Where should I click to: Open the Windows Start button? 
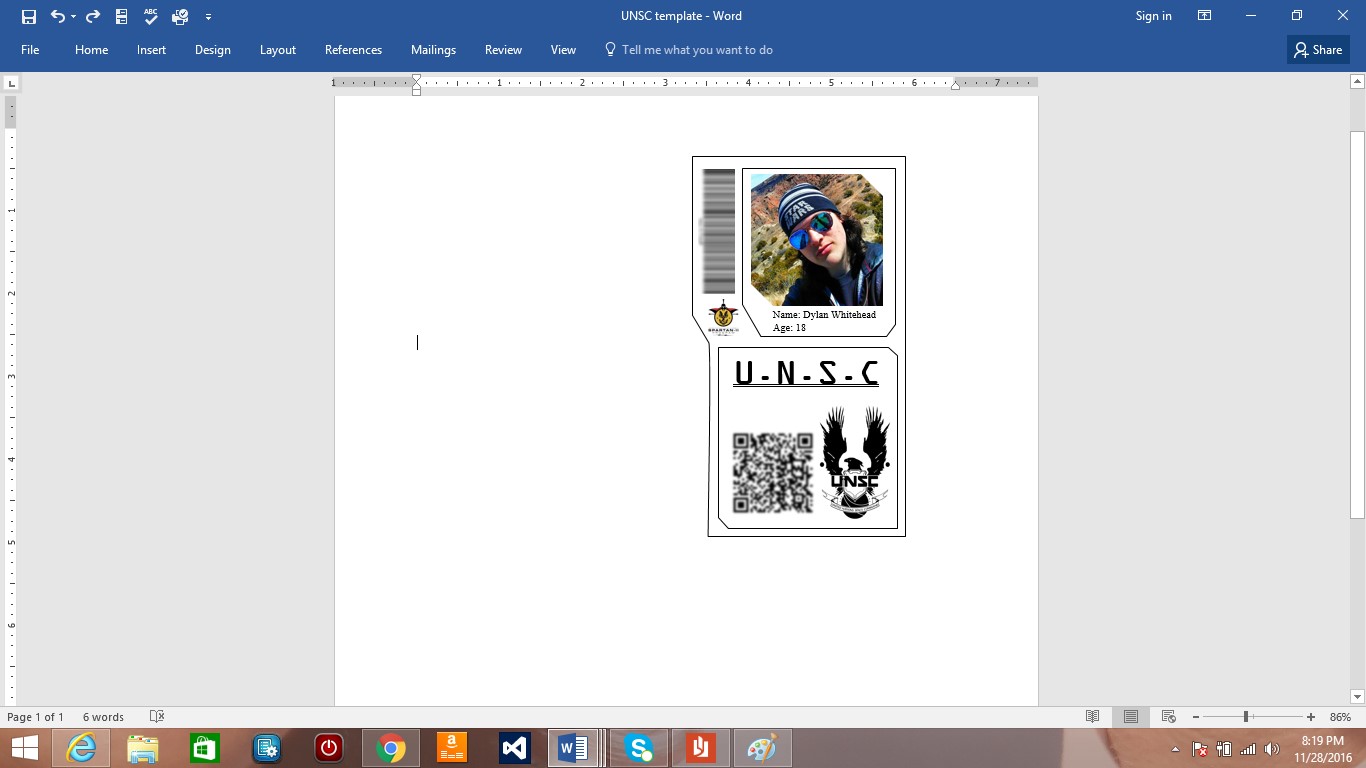[24, 748]
